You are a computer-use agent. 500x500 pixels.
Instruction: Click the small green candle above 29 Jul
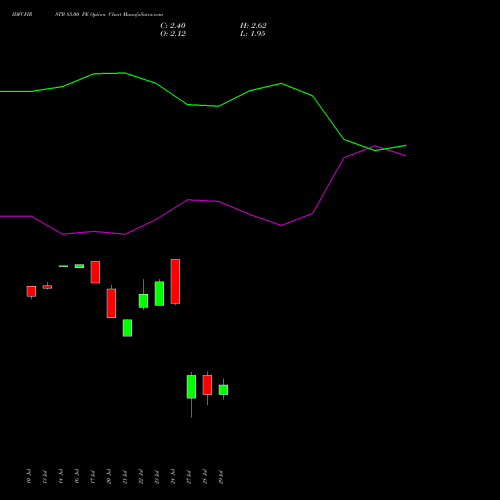(223, 390)
